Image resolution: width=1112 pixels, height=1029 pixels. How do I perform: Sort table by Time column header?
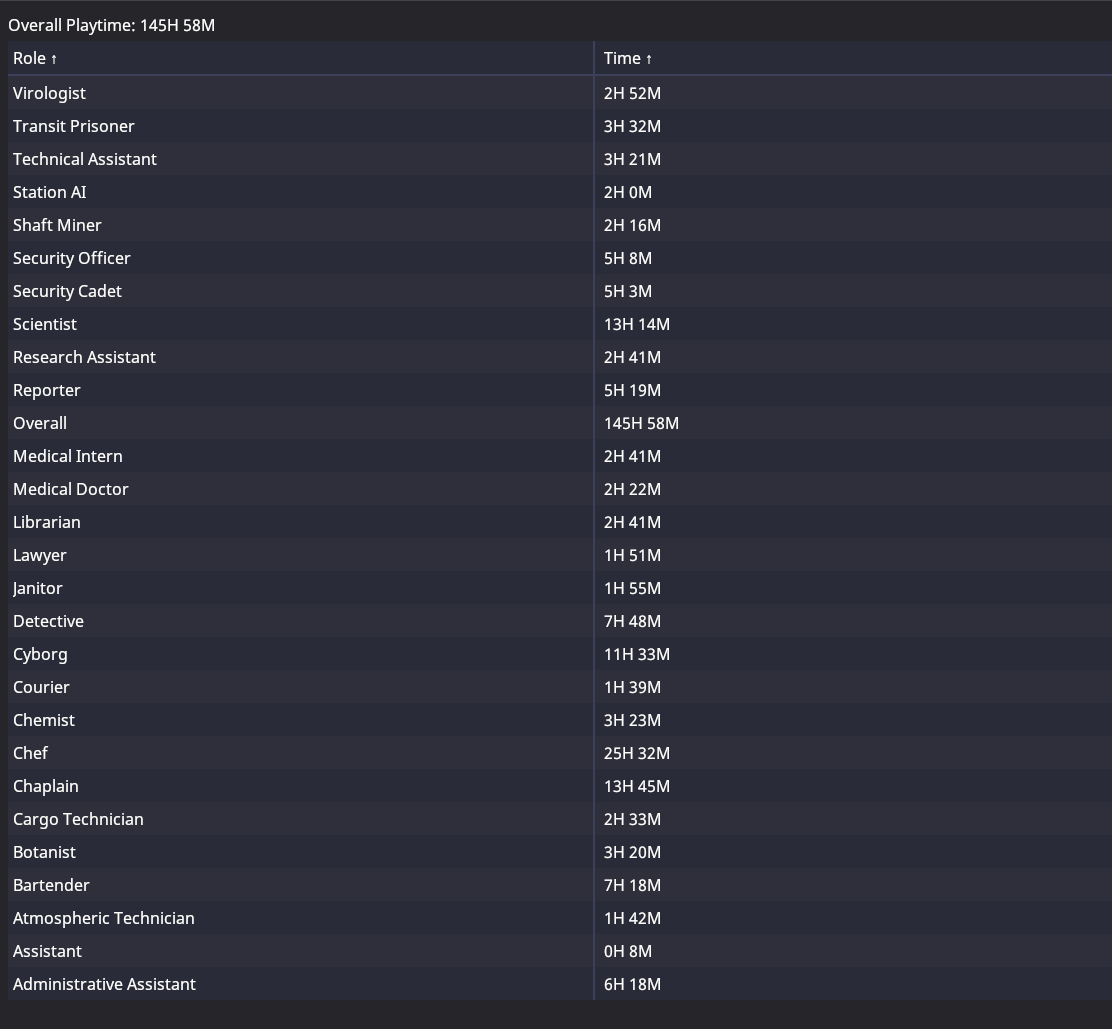(622, 59)
